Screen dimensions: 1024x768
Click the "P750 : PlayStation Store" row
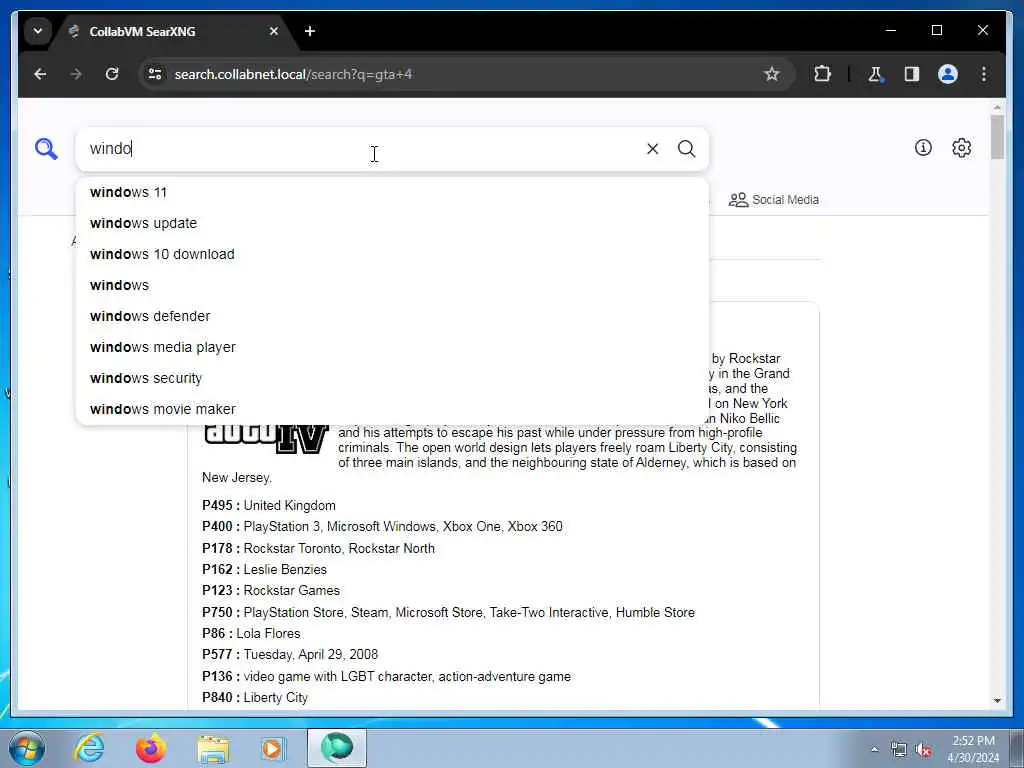click(x=448, y=613)
